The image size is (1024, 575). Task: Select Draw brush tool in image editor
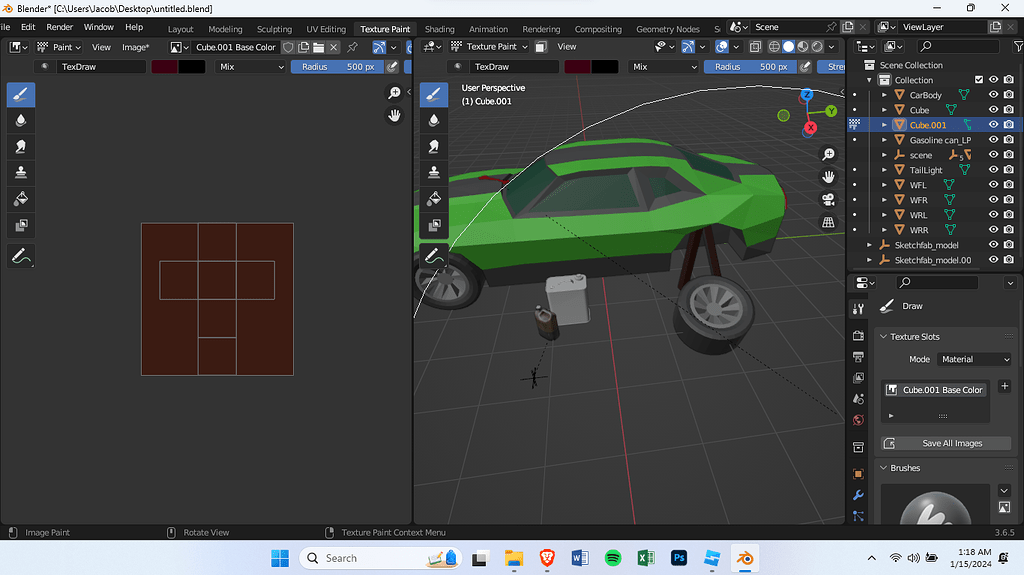click(21, 95)
